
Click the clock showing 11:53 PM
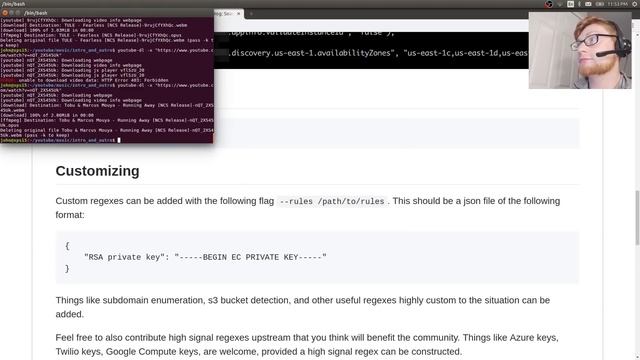coord(617,4)
